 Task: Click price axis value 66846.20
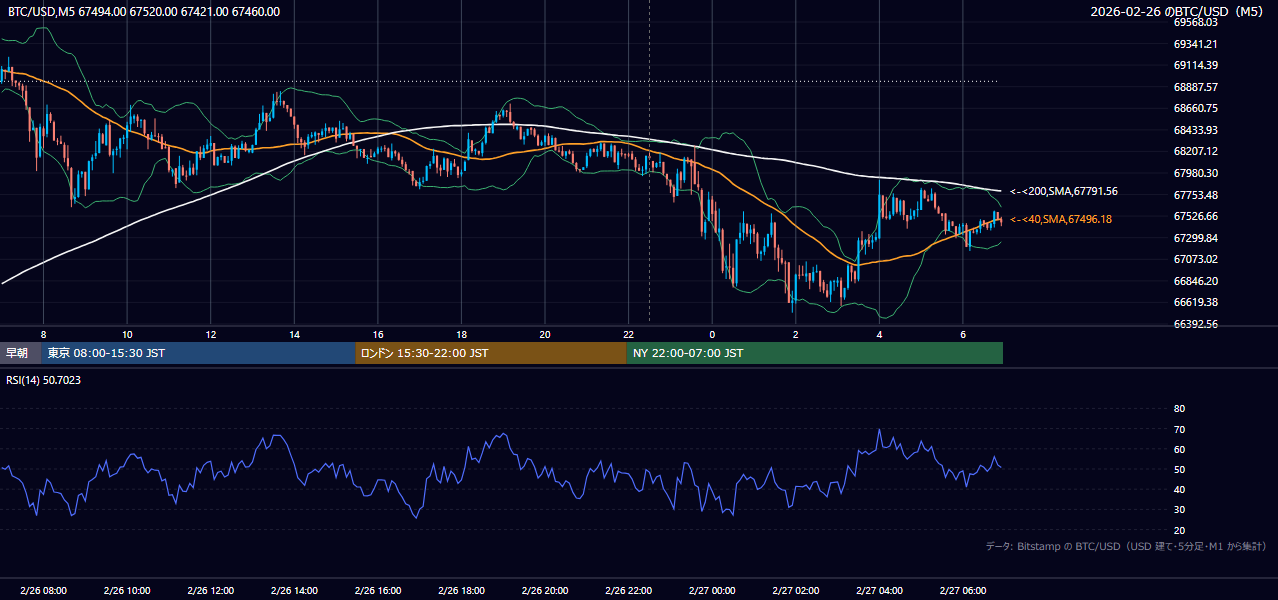click(1195, 281)
